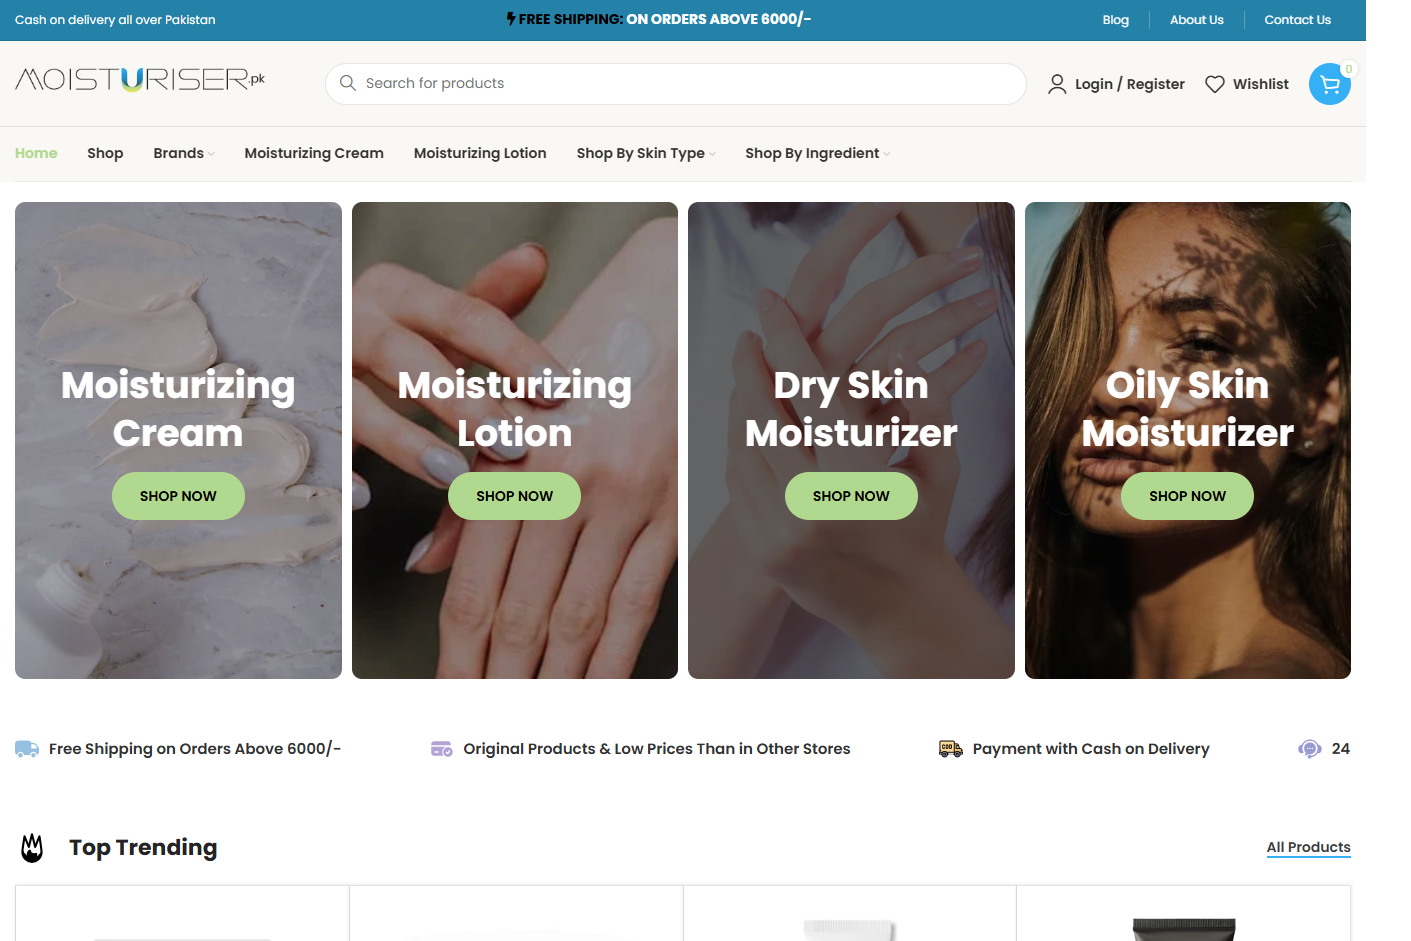Open the All Products link

[x=1308, y=847]
